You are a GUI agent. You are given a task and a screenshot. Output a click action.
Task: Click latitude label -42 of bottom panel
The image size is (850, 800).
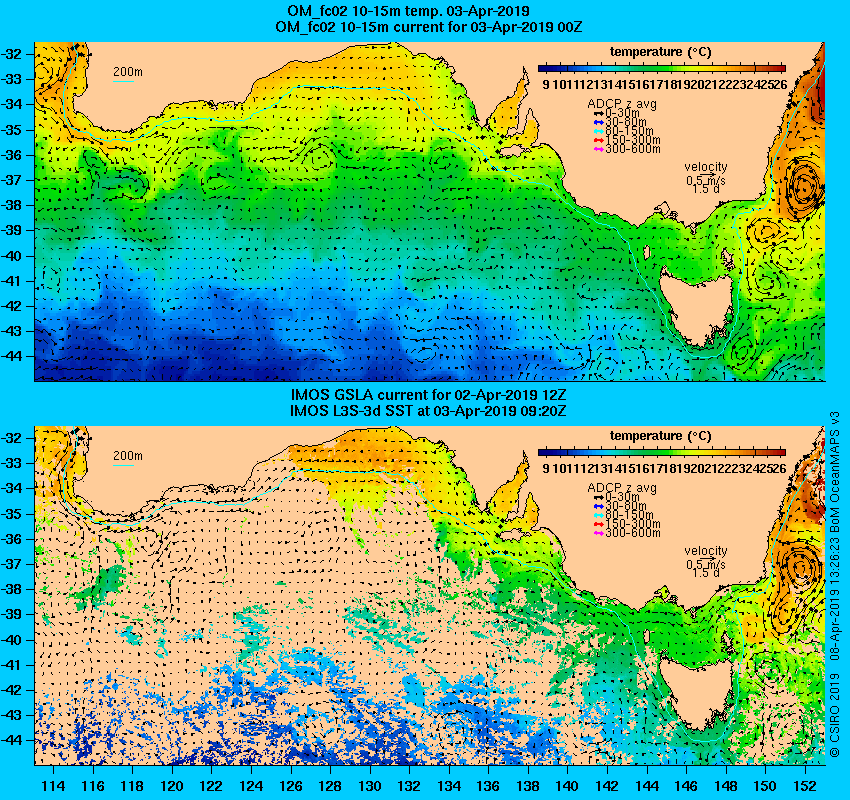12,690
